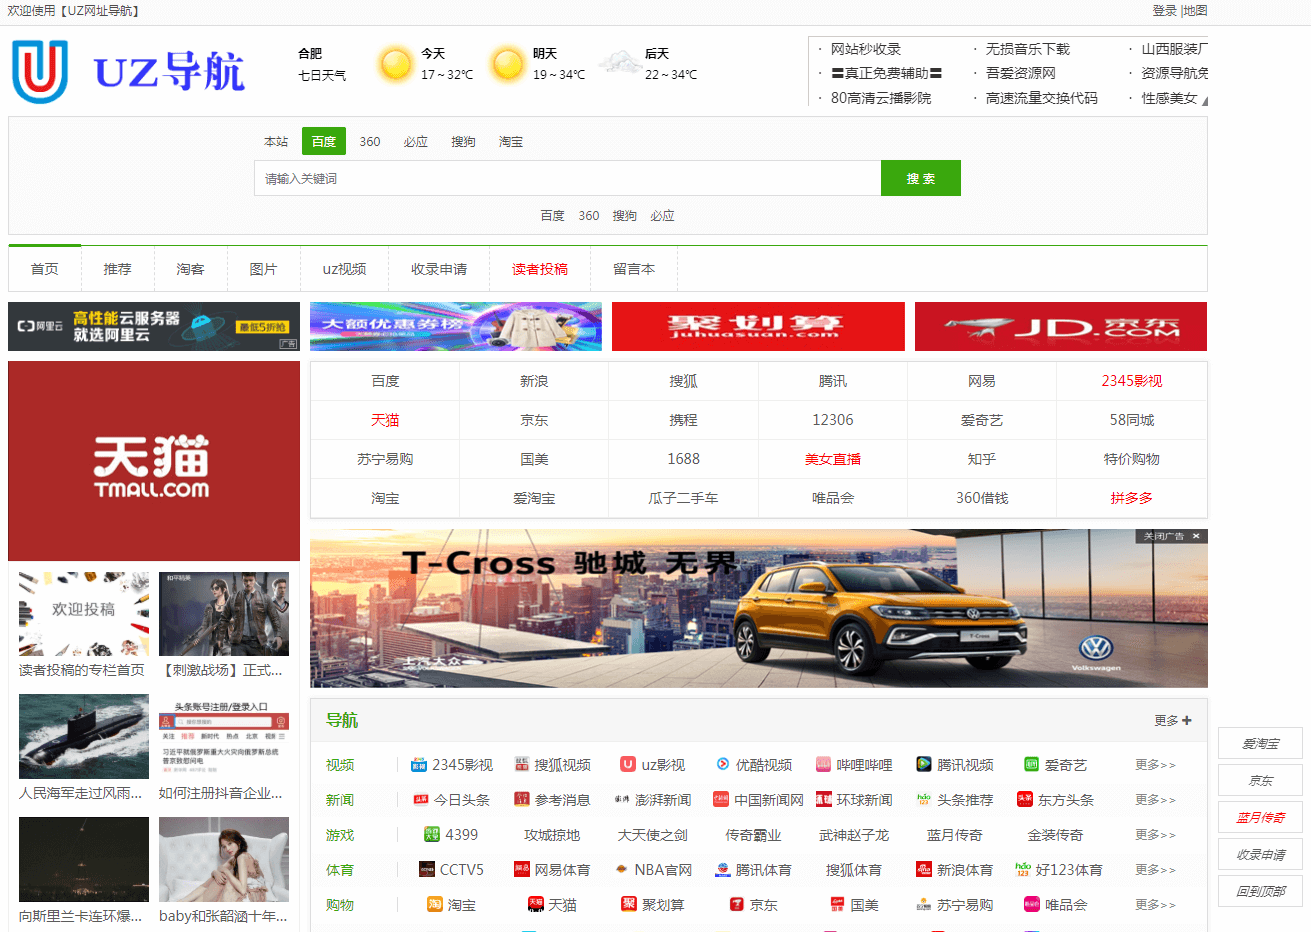
Task: Expand the 导航 section with 更多+
Action: [1171, 720]
